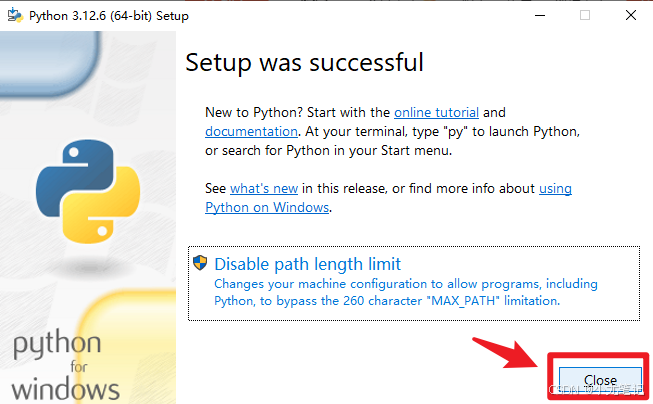
Task: Click the greyed-out maximize window icon
Action: [x=585, y=15]
